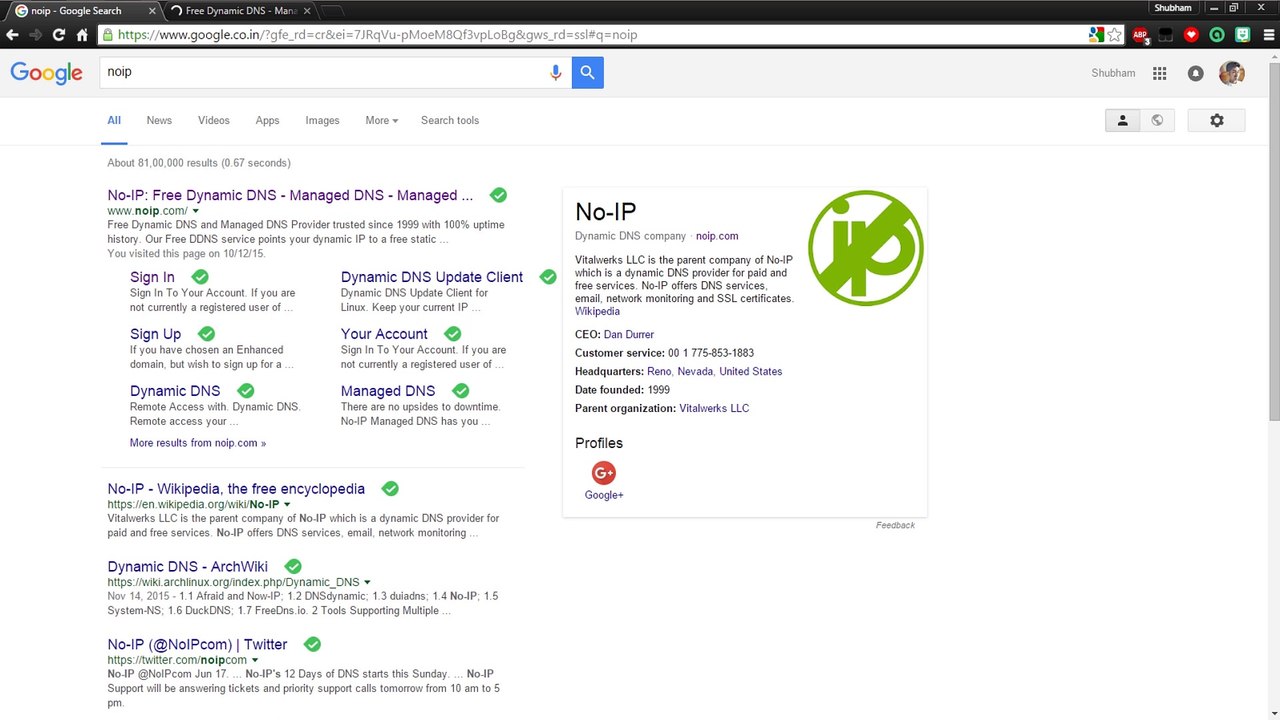Reload the current page

click(59, 34)
